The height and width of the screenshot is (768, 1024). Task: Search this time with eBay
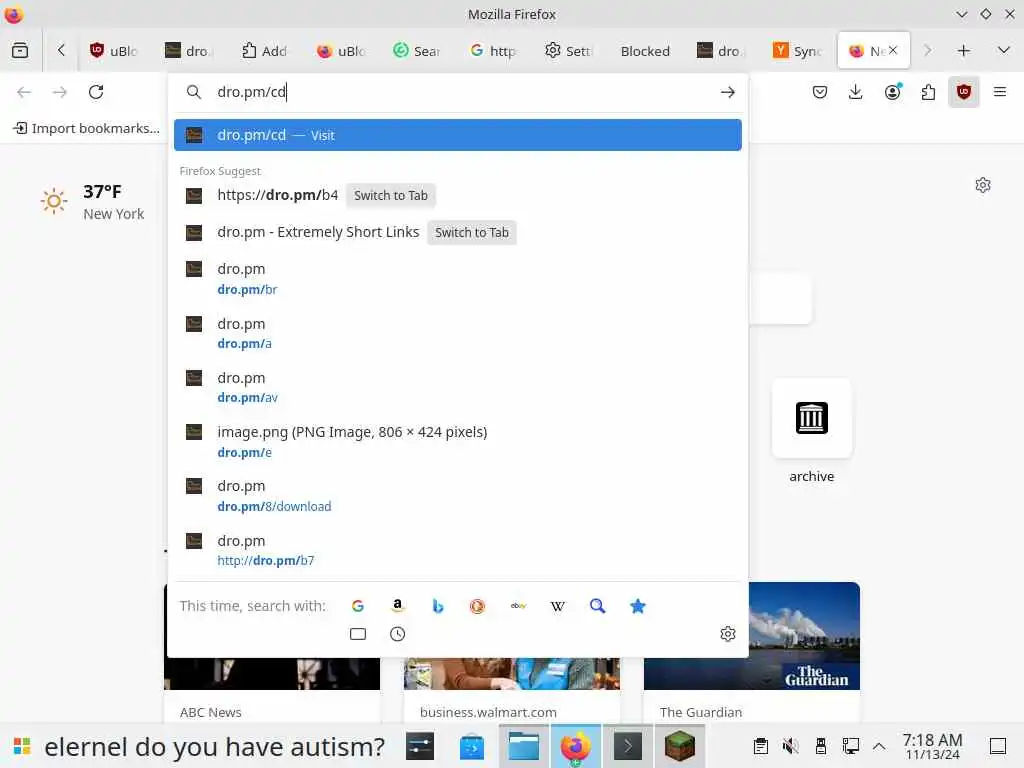click(x=518, y=606)
